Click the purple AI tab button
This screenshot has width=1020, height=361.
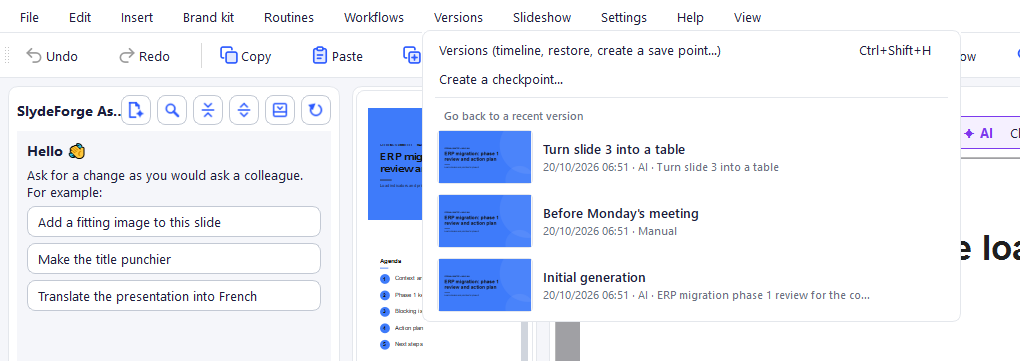[x=978, y=133]
